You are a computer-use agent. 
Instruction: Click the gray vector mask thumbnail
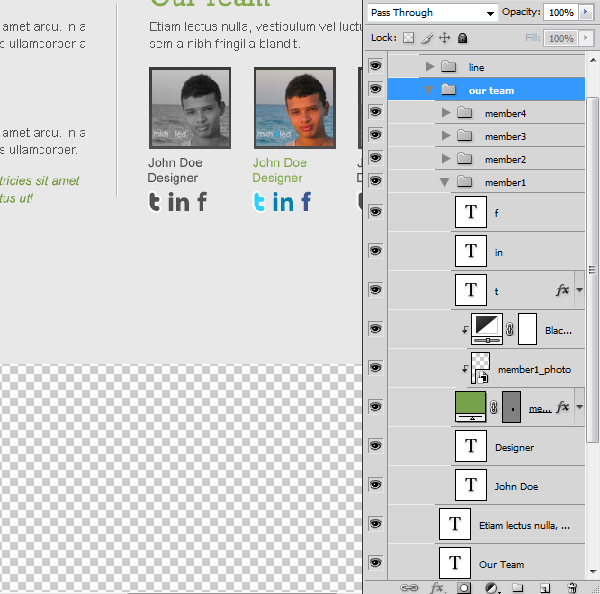(x=511, y=407)
